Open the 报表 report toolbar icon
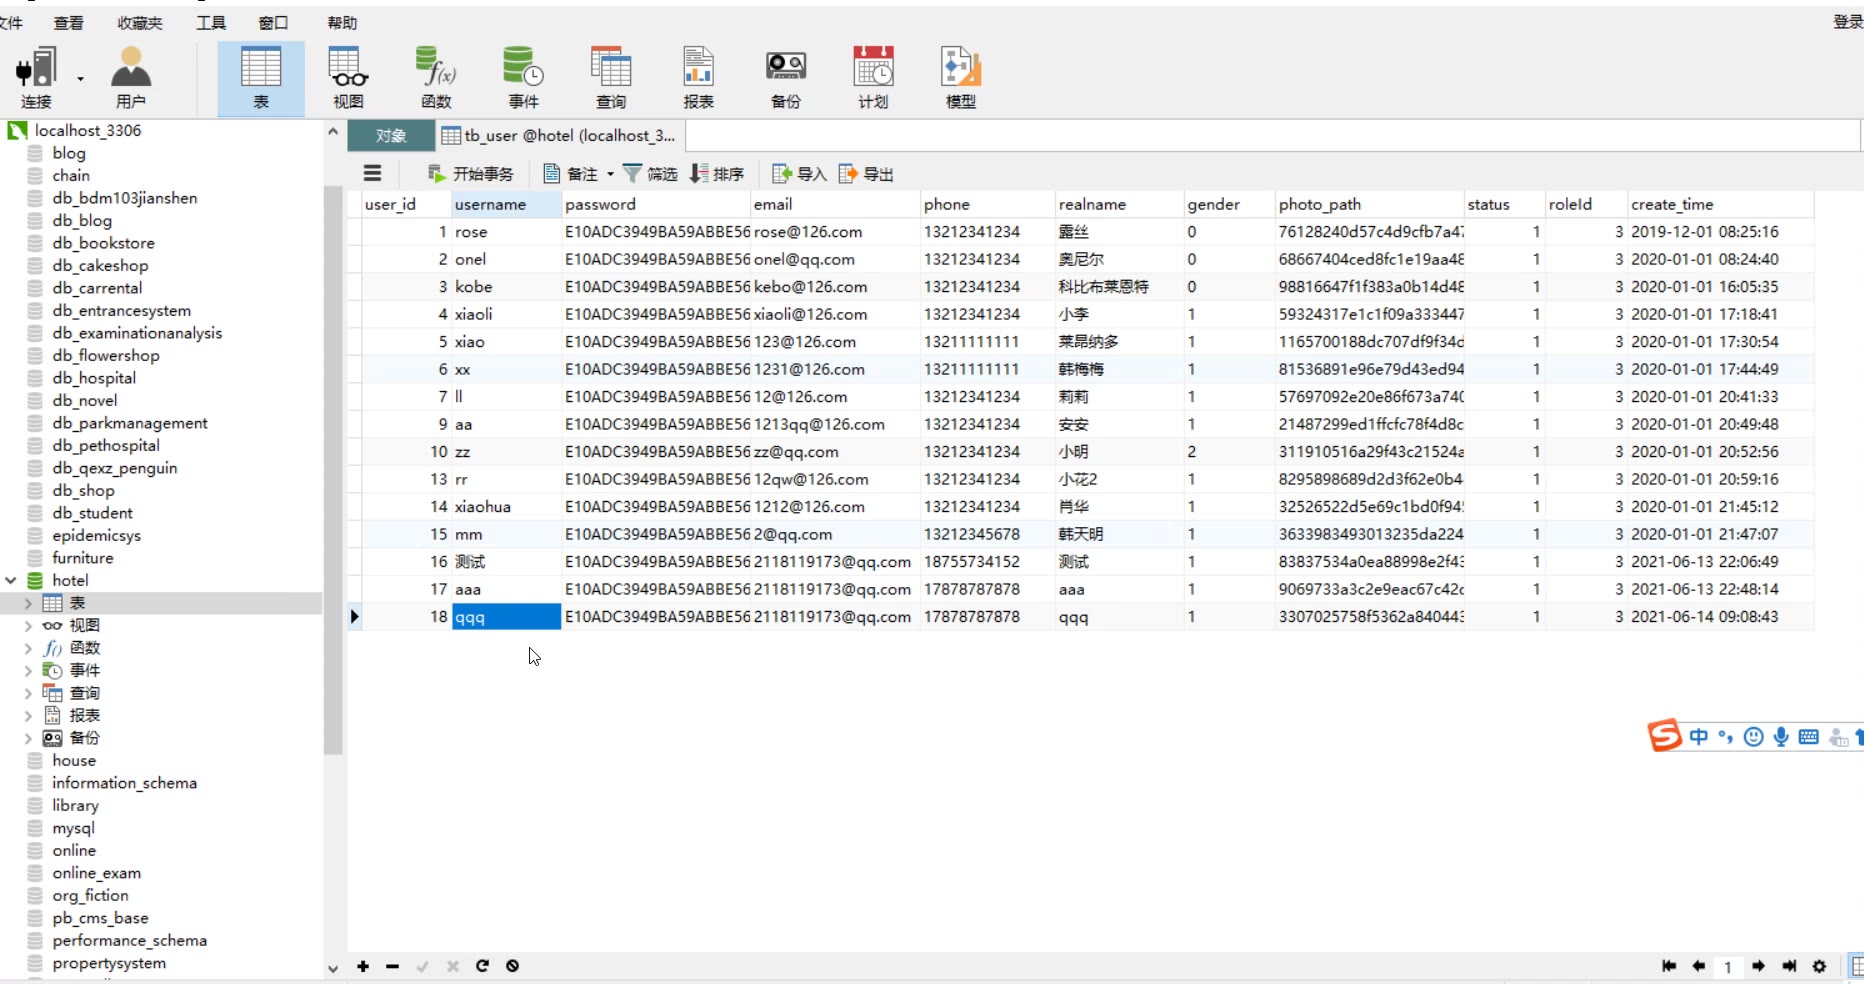Image resolution: width=1864 pixels, height=984 pixels. [698, 78]
